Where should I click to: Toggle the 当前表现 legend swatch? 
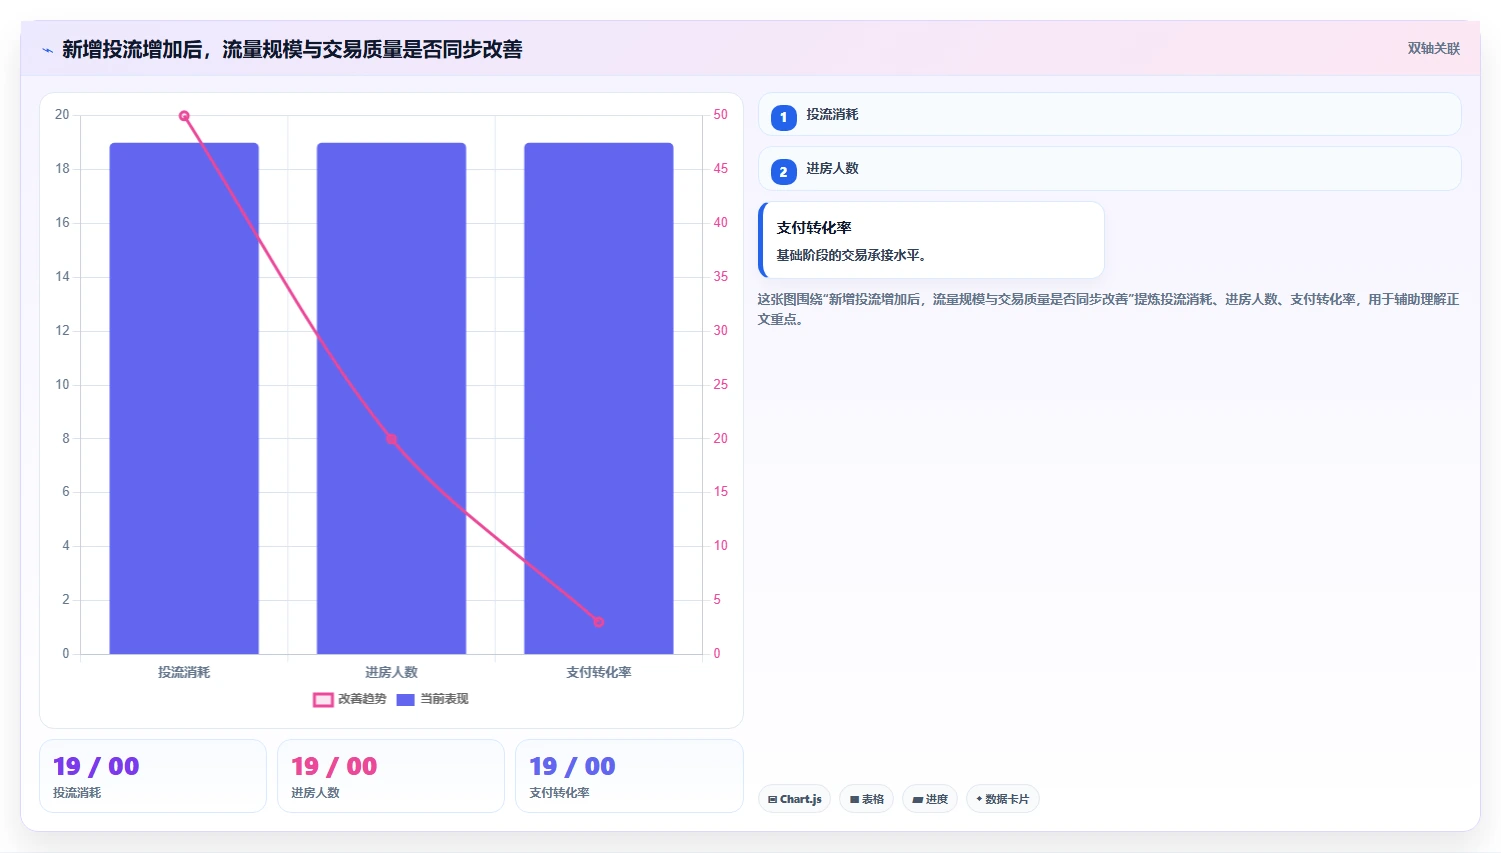point(405,700)
